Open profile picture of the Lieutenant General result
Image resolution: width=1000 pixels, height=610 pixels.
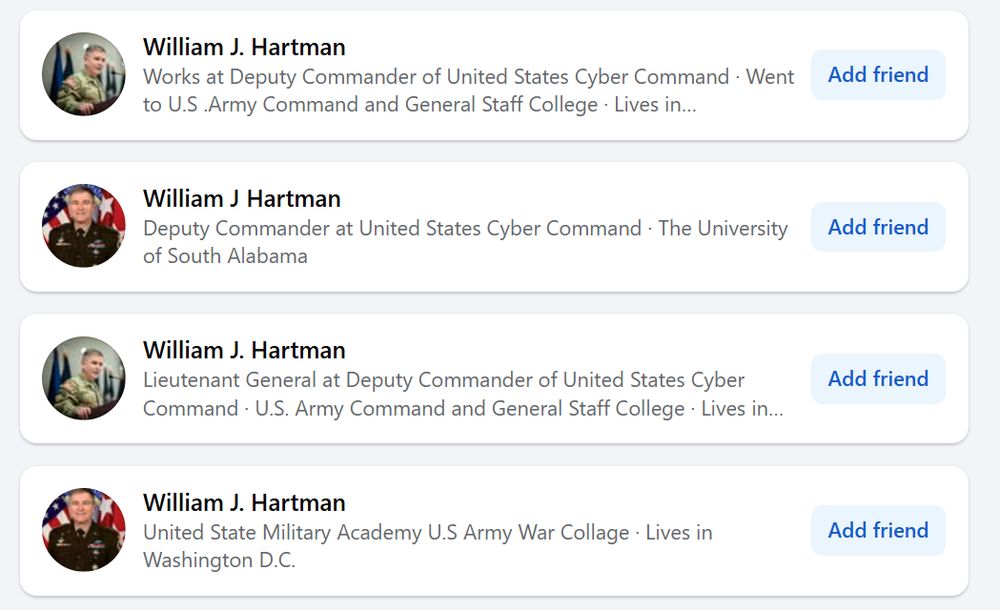tap(83, 378)
